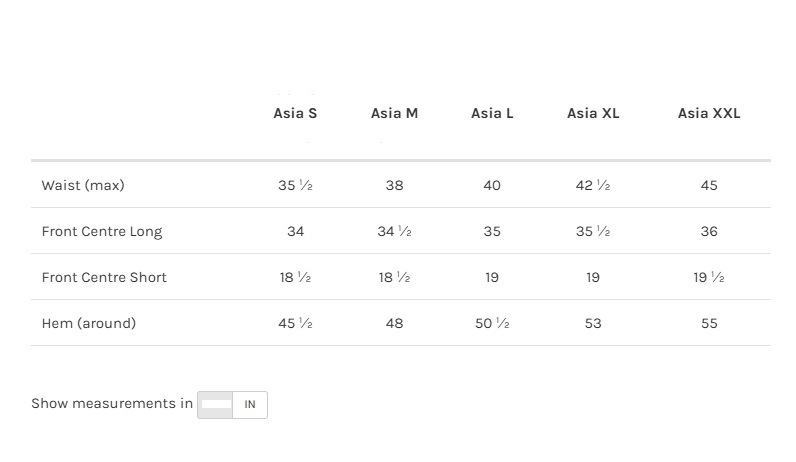
Task: Select the Asia M column header
Action: pos(394,114)
